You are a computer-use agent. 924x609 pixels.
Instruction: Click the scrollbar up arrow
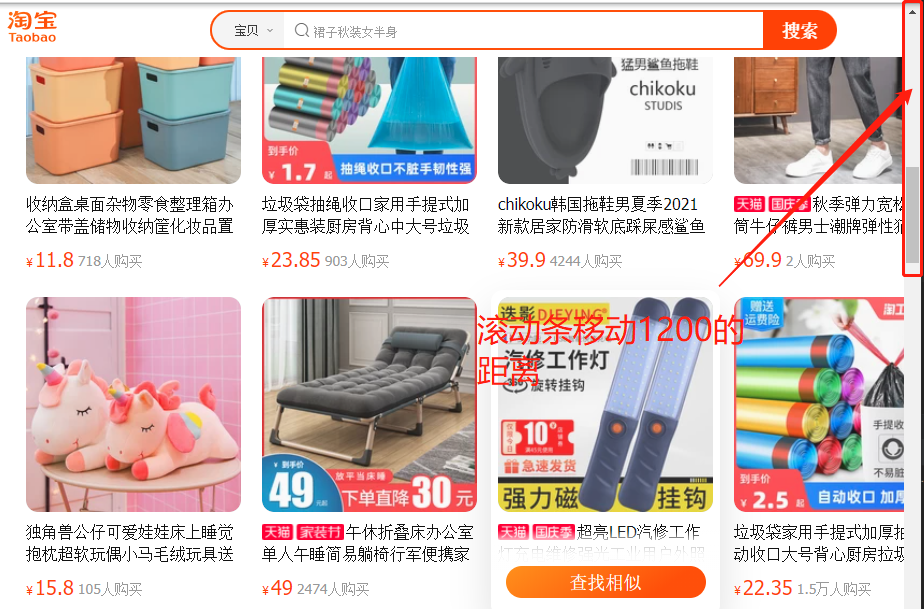(x=913, y=11)
